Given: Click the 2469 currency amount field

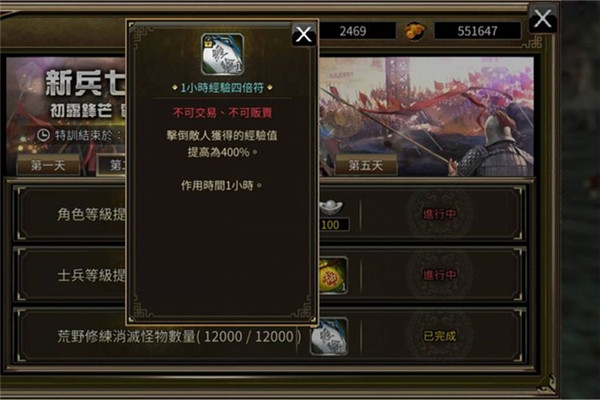Looking at the screenshot, I should click(353, 31).
